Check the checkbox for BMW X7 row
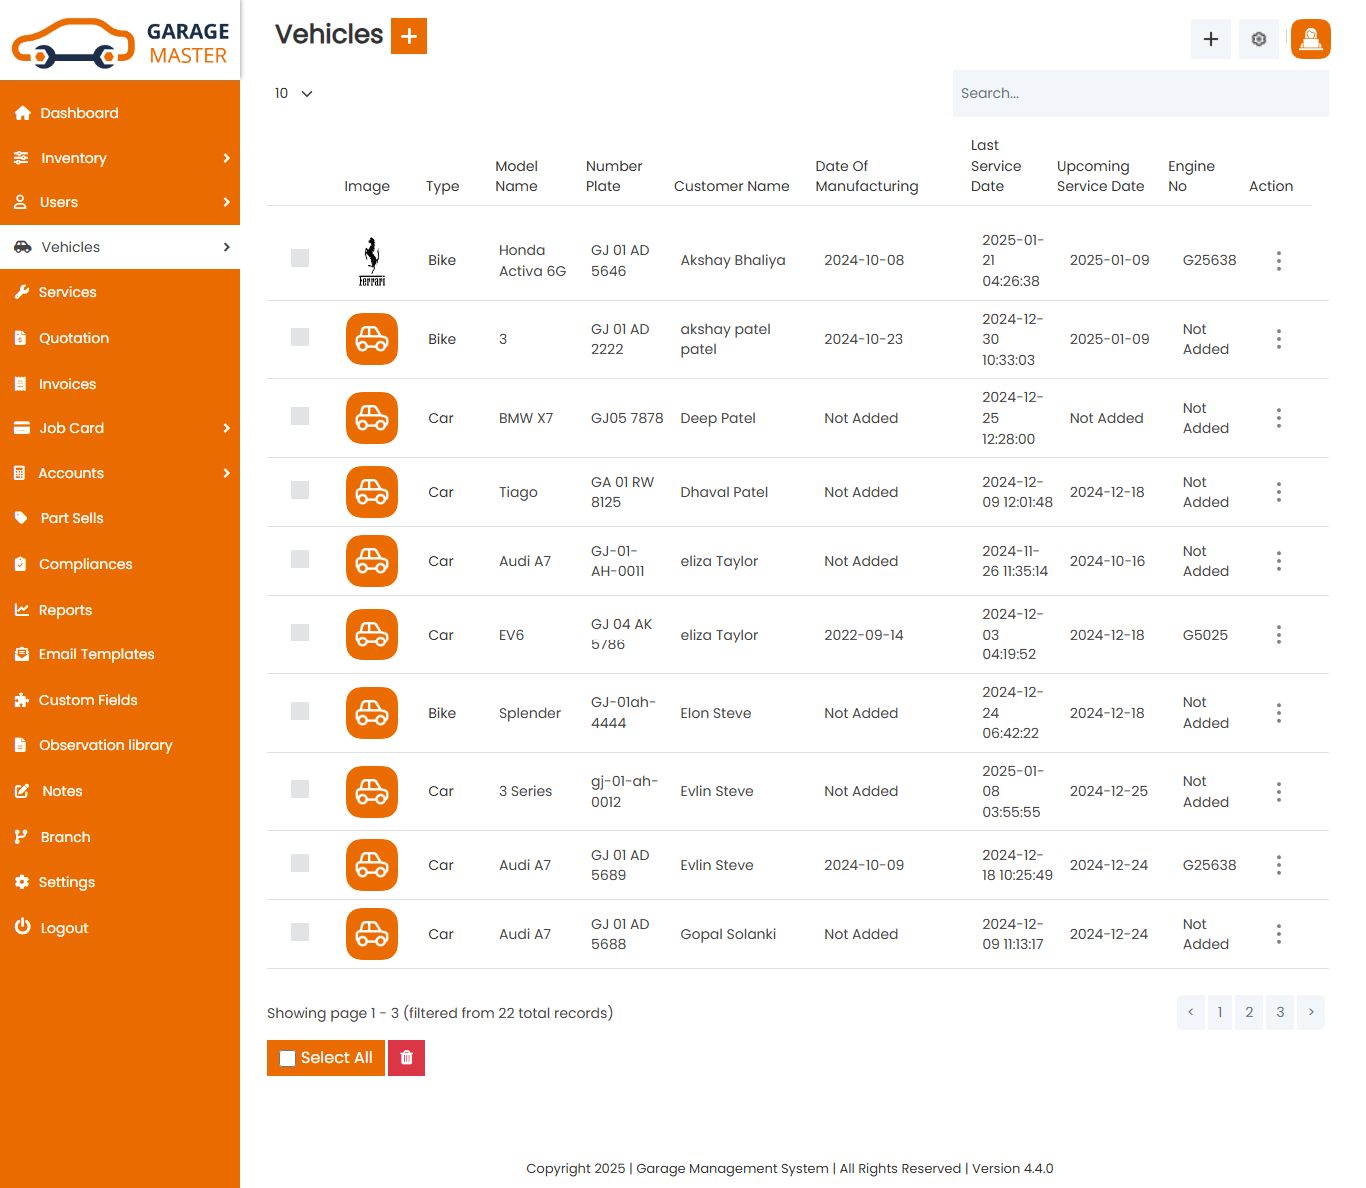Screen dimensions: 1366x1188 300,418
